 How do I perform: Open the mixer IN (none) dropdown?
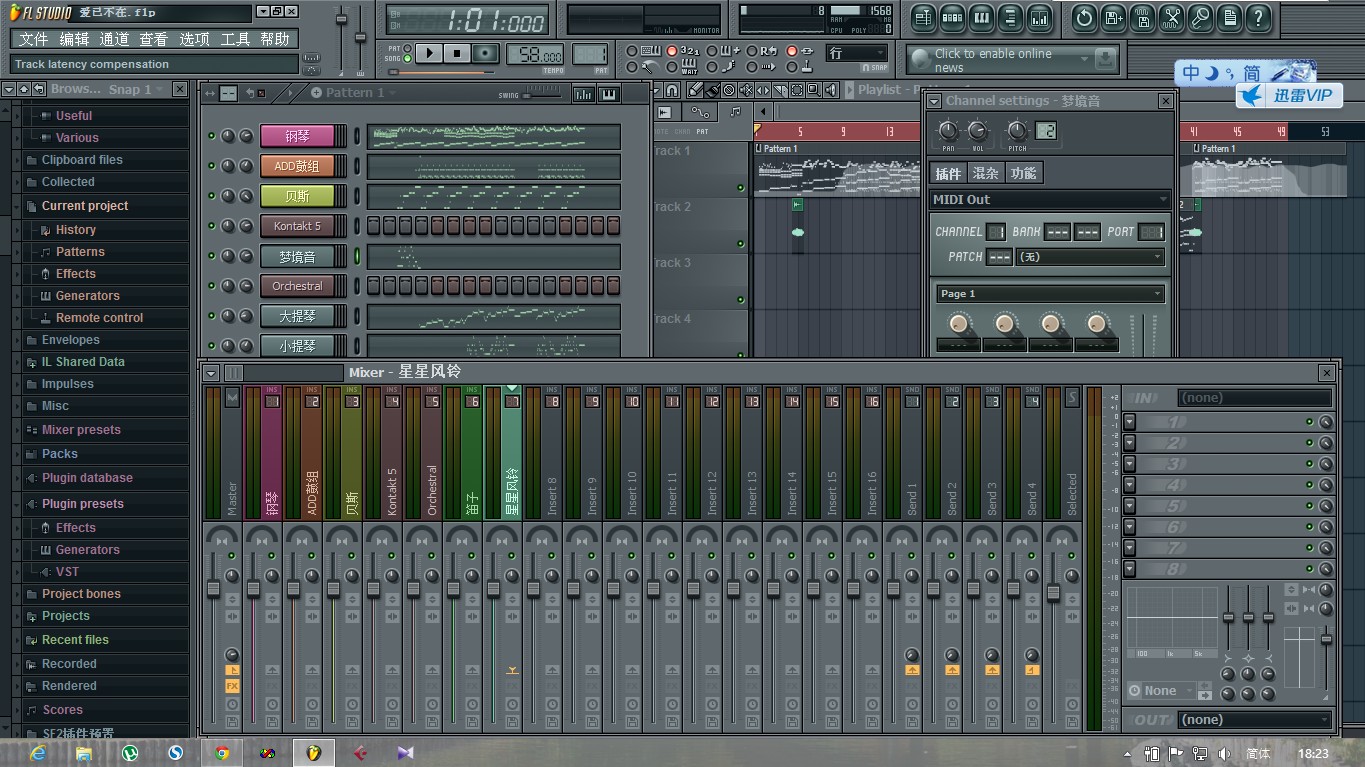[1255, 397]
